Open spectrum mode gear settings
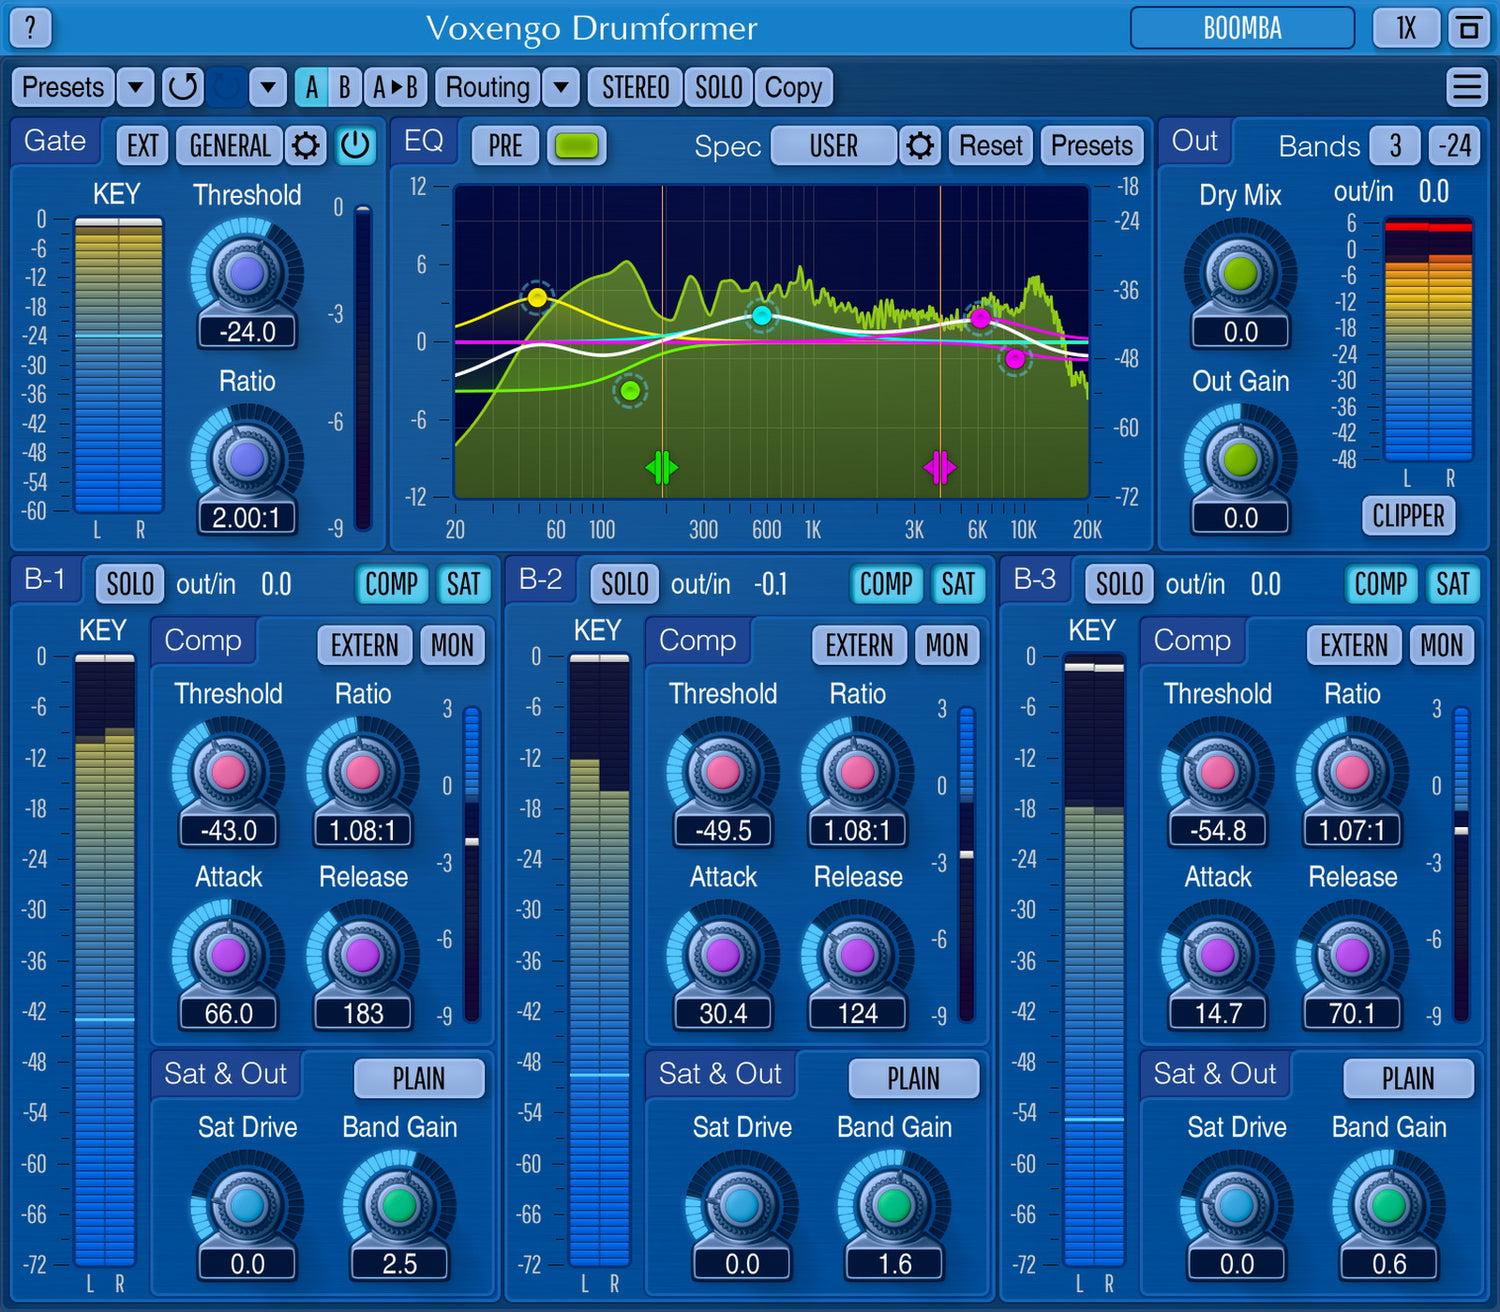 click(919, 146)
